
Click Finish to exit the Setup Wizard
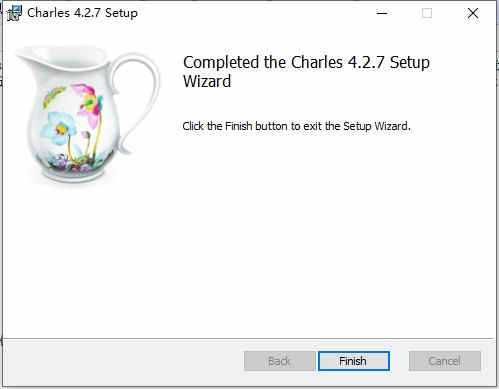click(x=354, y=361)
